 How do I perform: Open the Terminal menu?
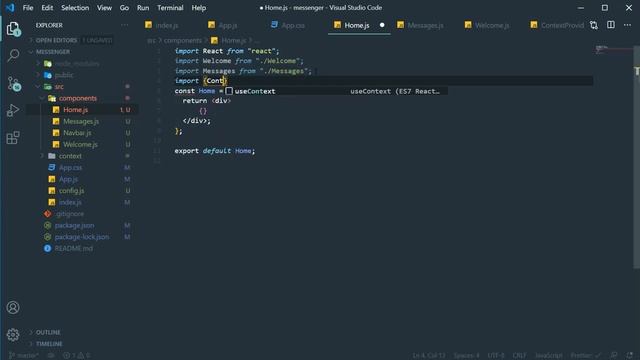click(x=170, y=8)
